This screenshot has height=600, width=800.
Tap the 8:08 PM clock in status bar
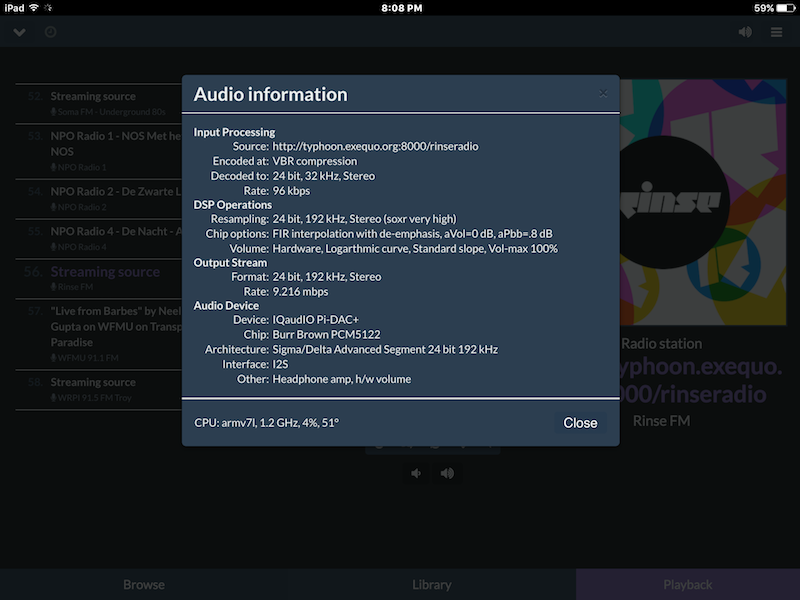pos(402,8)
